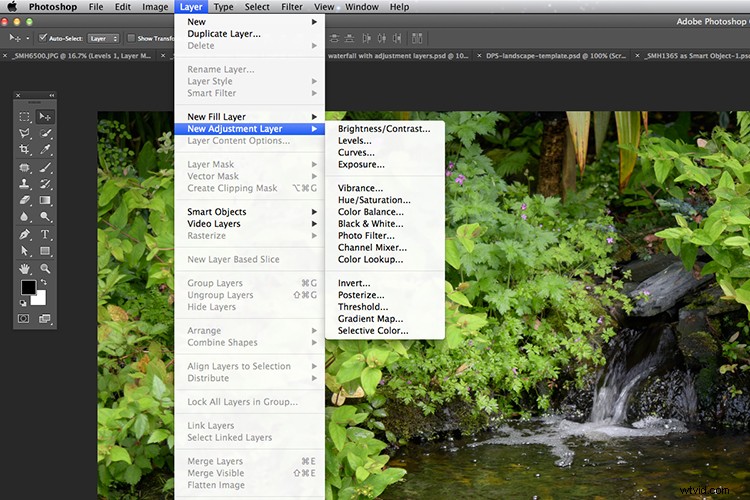Image resolution: width=750 pixels, height=500 pixels.
Task: Select the Quick Selection tool
Action: pyautogui.click(x=45, y=133)
